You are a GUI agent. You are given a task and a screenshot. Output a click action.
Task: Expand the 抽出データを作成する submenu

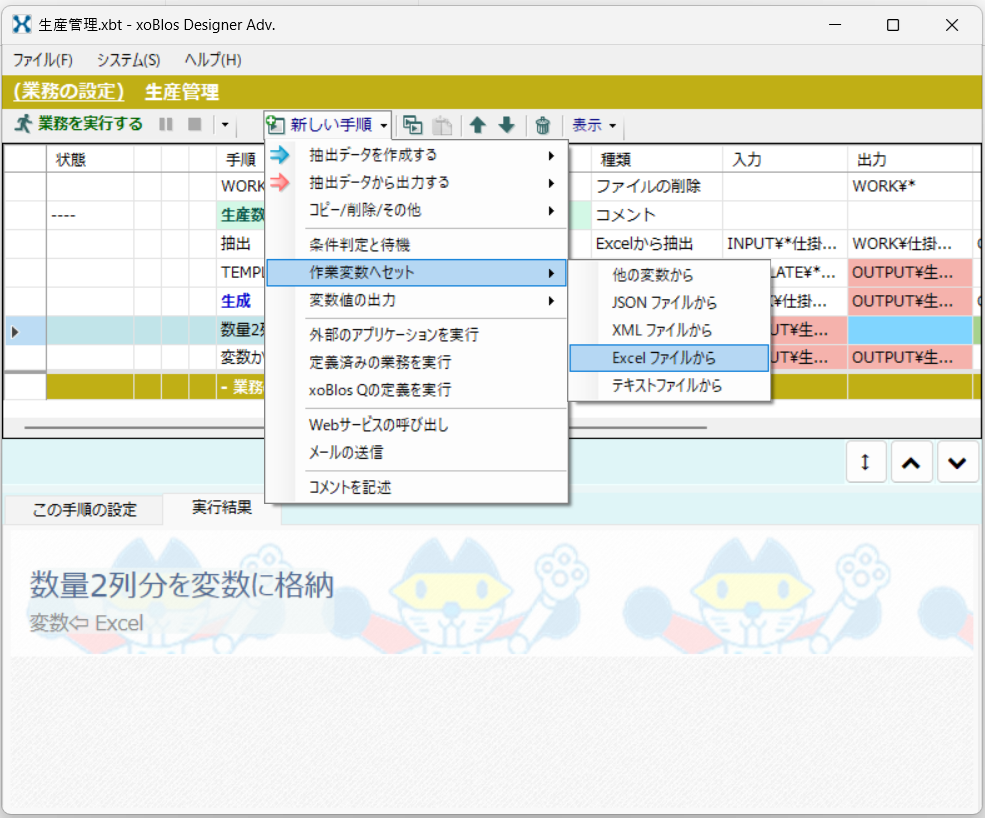(416, 155)
